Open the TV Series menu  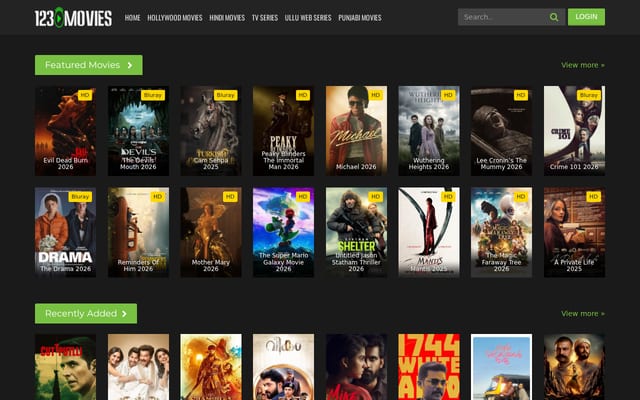(264, 18)
